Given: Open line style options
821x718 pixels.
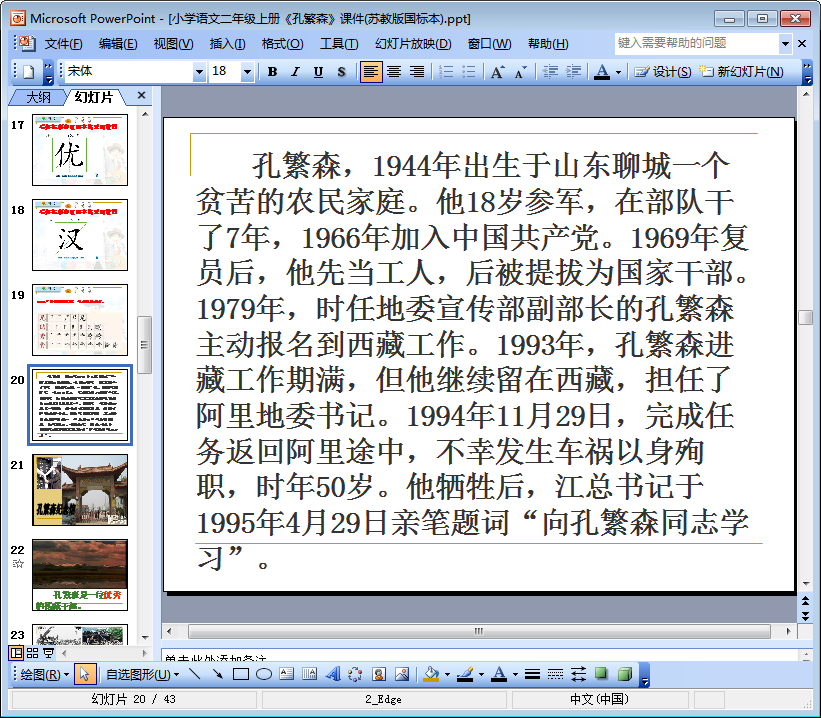Looking at the screenshot, I should click(532, 674).
